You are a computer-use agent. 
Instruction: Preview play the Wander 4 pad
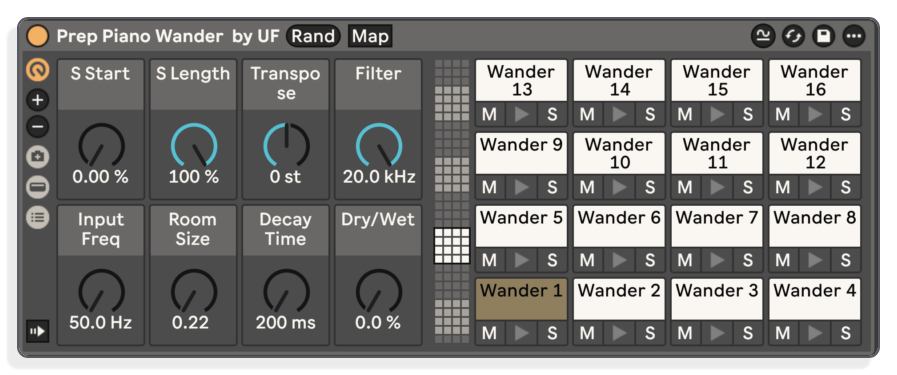[x=815, y=333]
